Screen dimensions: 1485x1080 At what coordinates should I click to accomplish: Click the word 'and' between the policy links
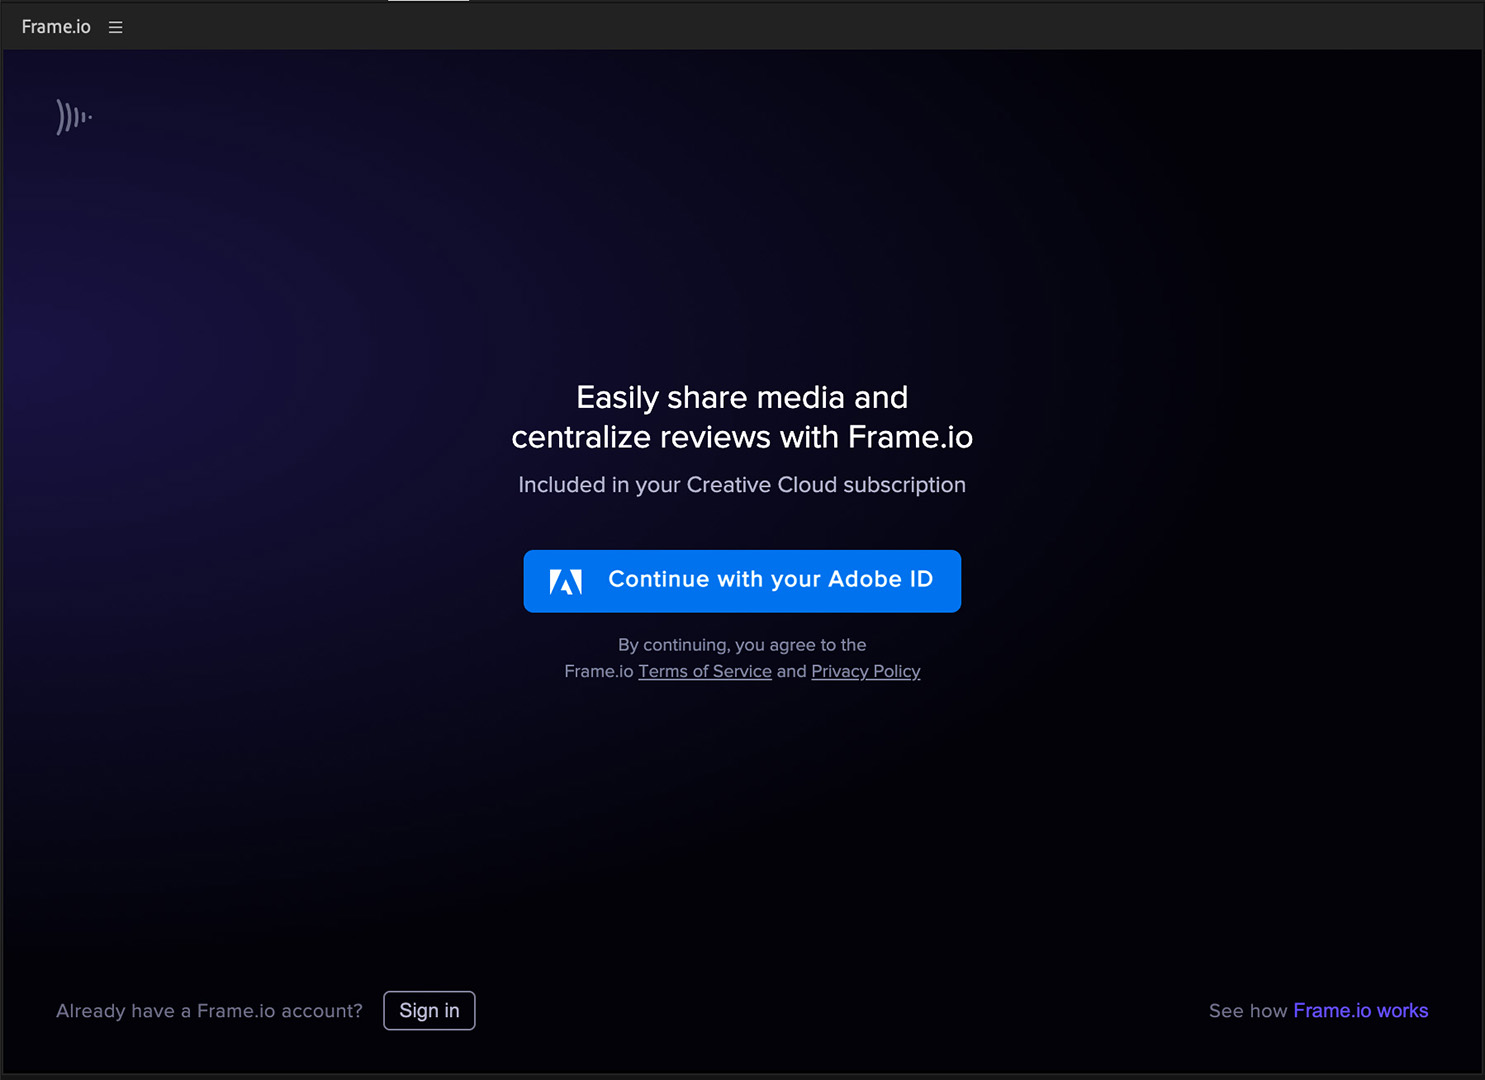coord(791,671)
